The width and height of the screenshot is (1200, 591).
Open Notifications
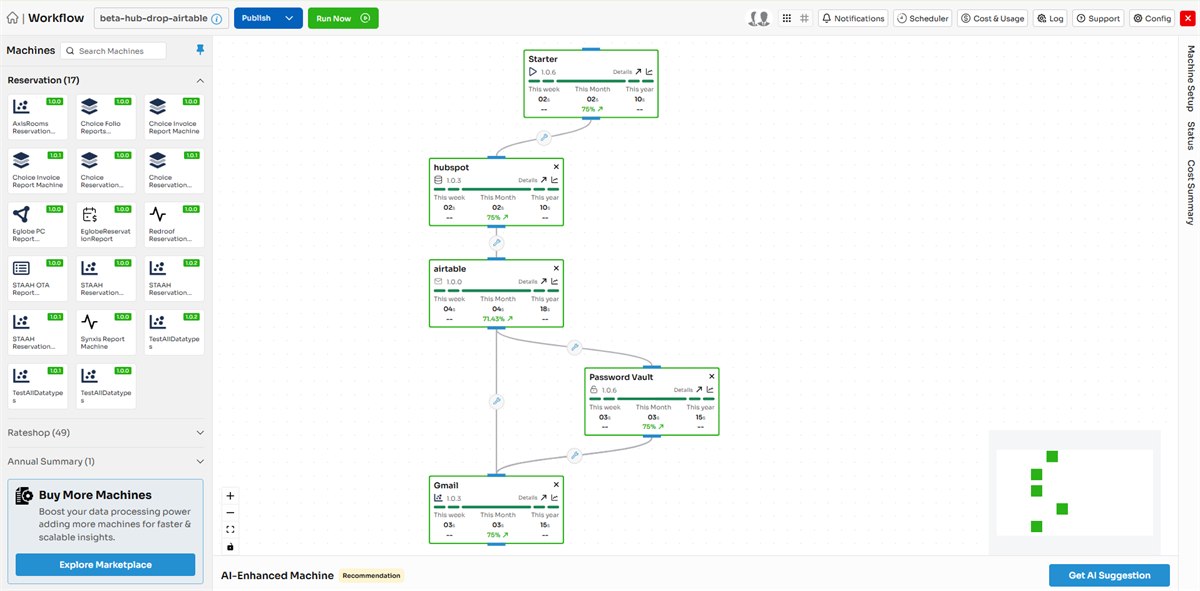pos(854,18)
